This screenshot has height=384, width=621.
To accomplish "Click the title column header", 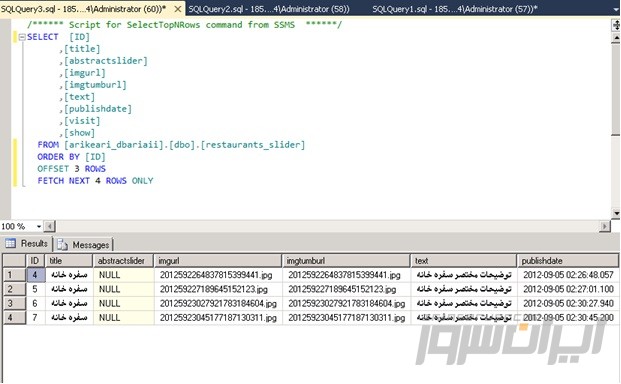I will coord(69,260).
